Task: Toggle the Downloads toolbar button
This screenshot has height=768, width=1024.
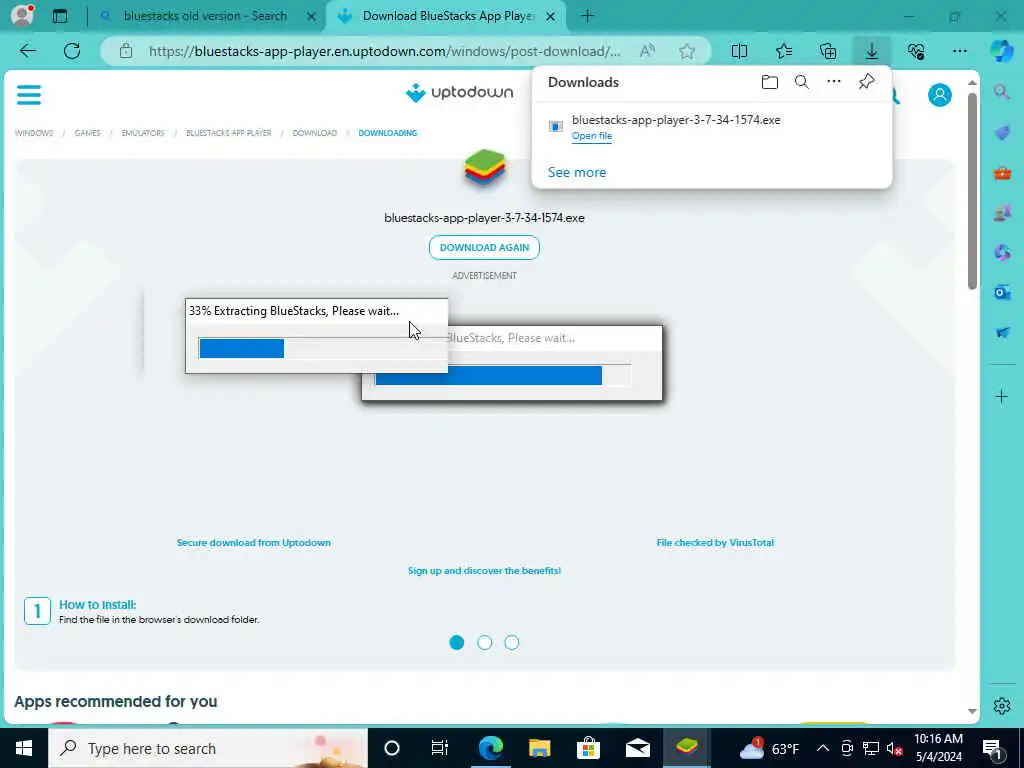Action: pyautogui.click(x=872, y=51)
